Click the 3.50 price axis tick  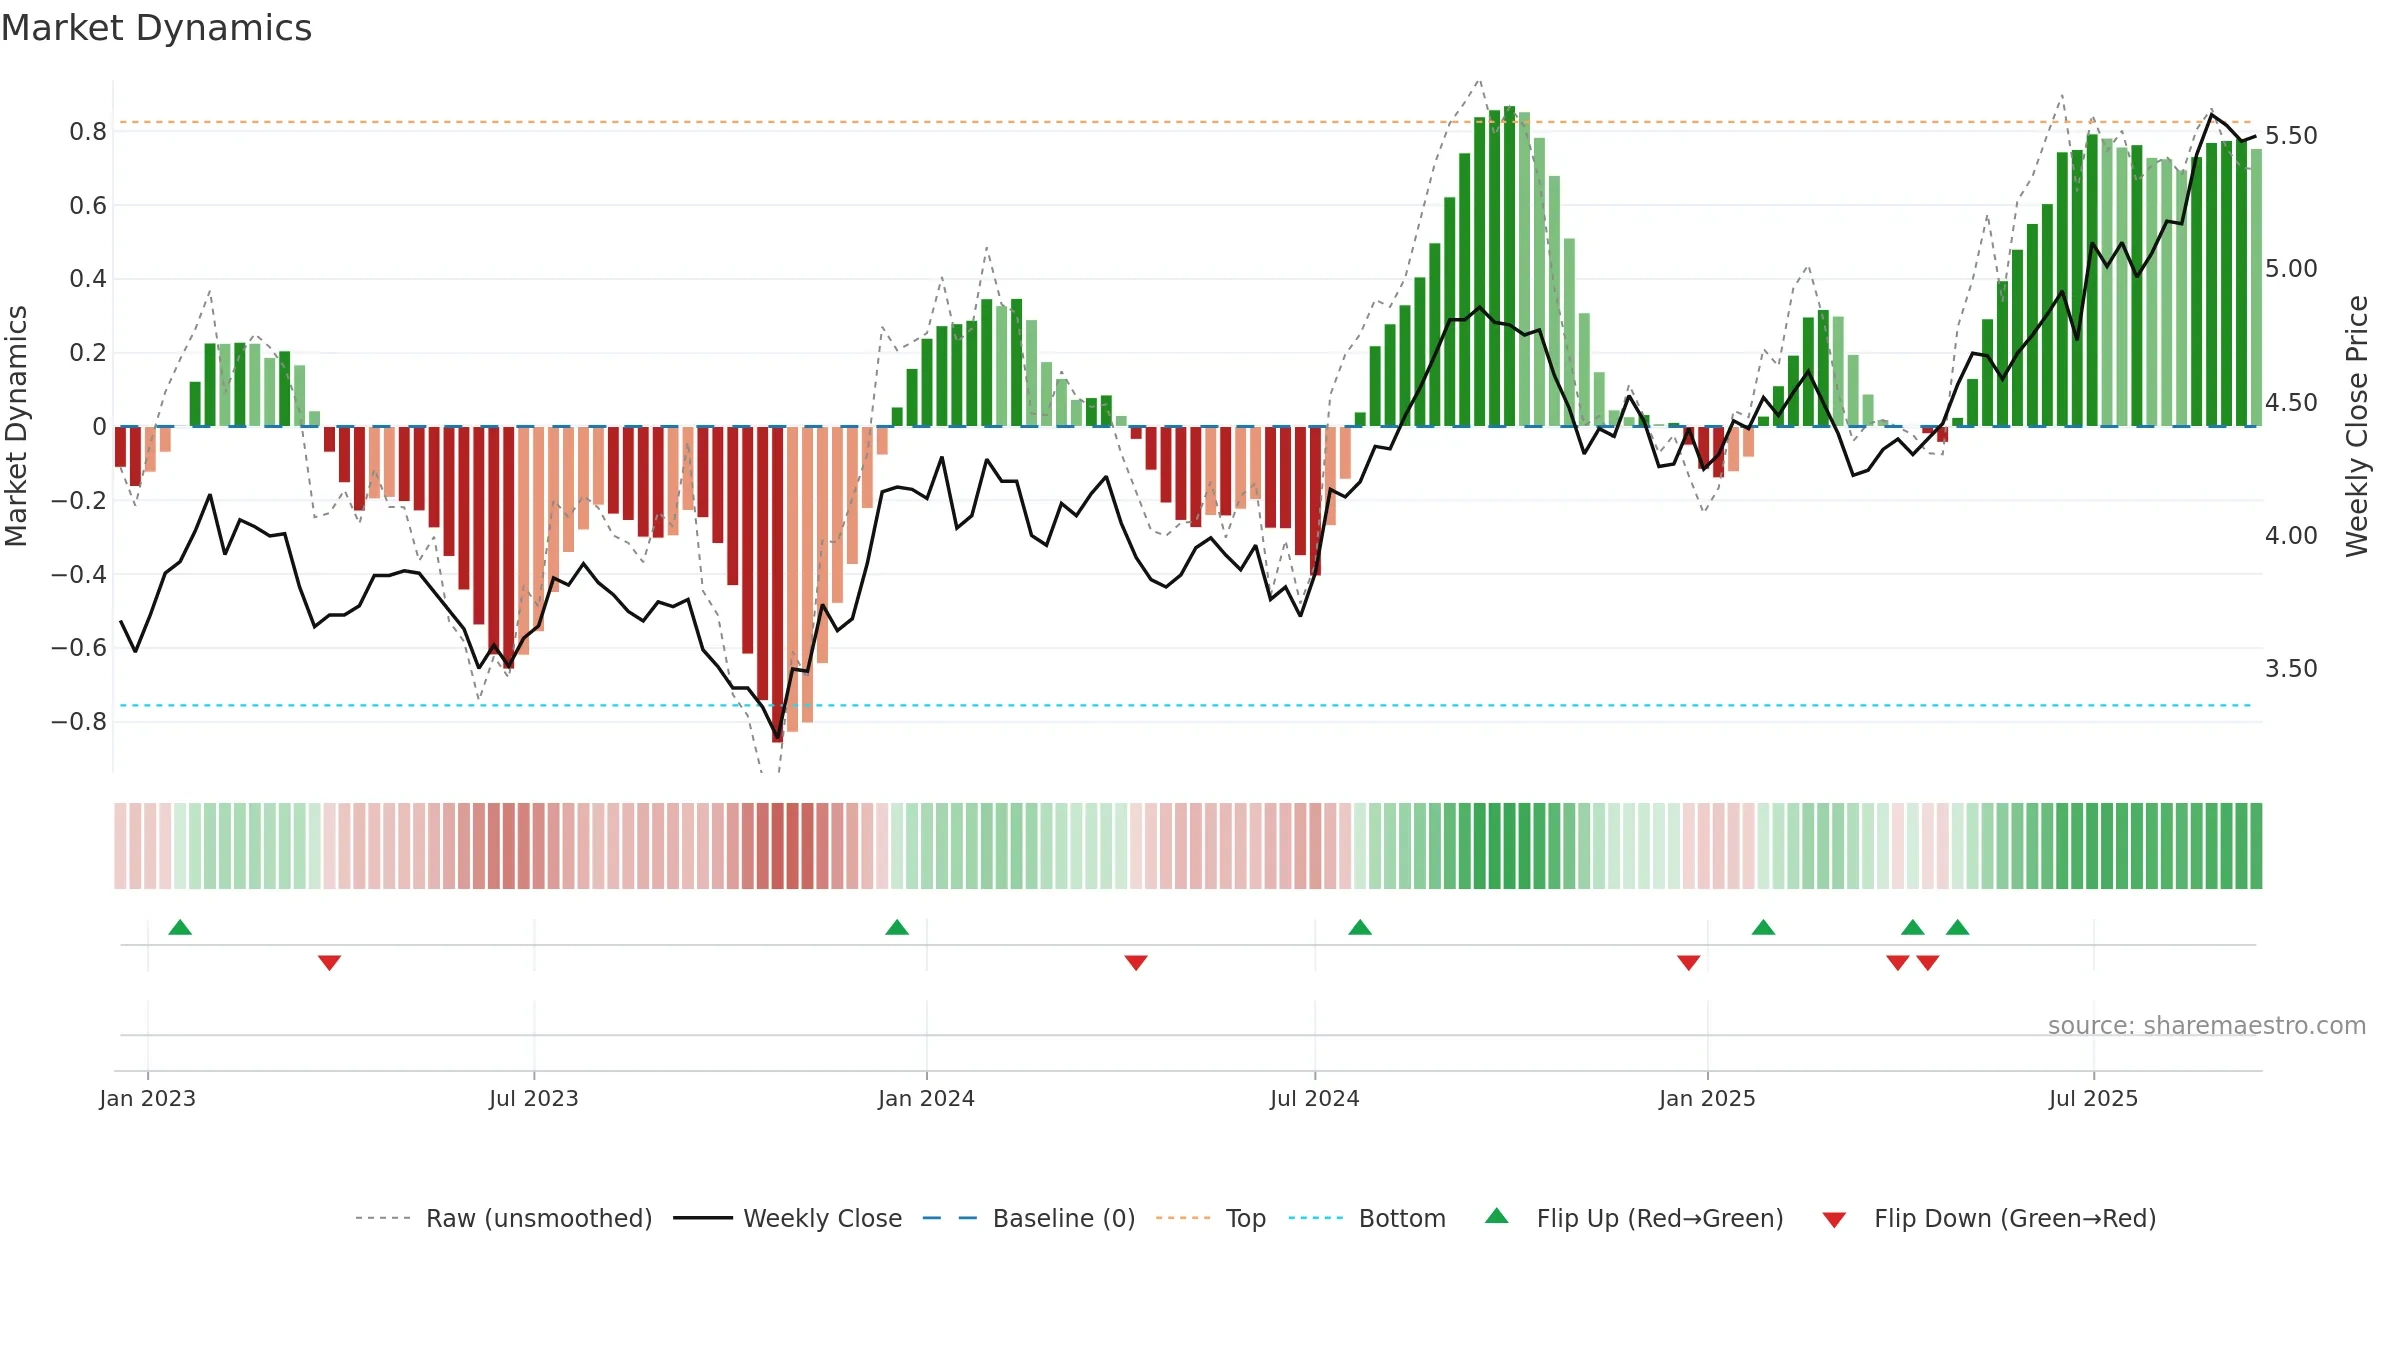click(x=2291, y=668)
